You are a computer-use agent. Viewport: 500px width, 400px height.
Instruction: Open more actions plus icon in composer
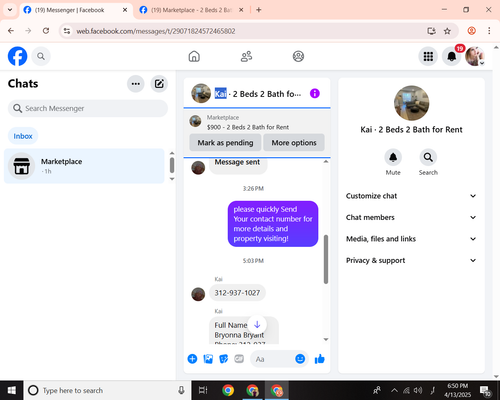point(192,359)
